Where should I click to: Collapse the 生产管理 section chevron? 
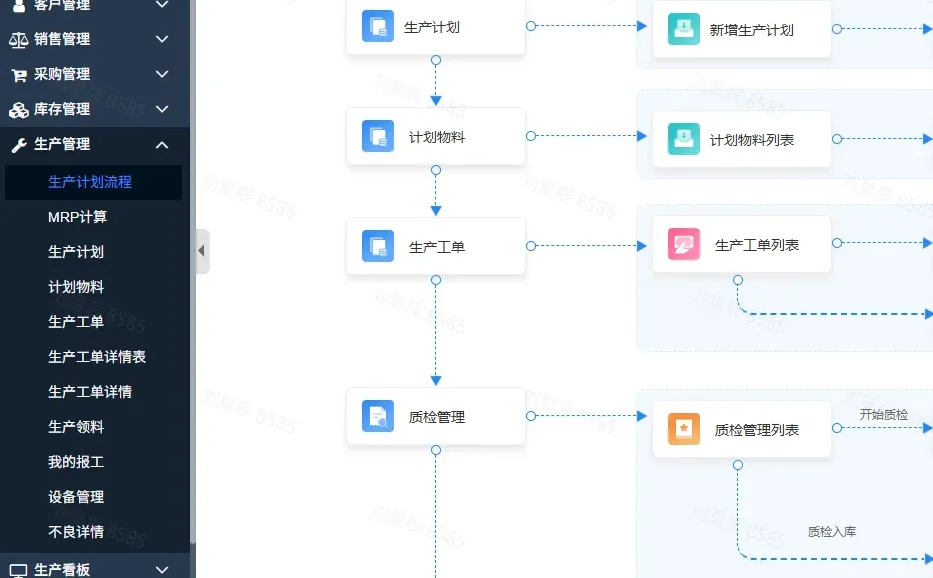[163, 144]
